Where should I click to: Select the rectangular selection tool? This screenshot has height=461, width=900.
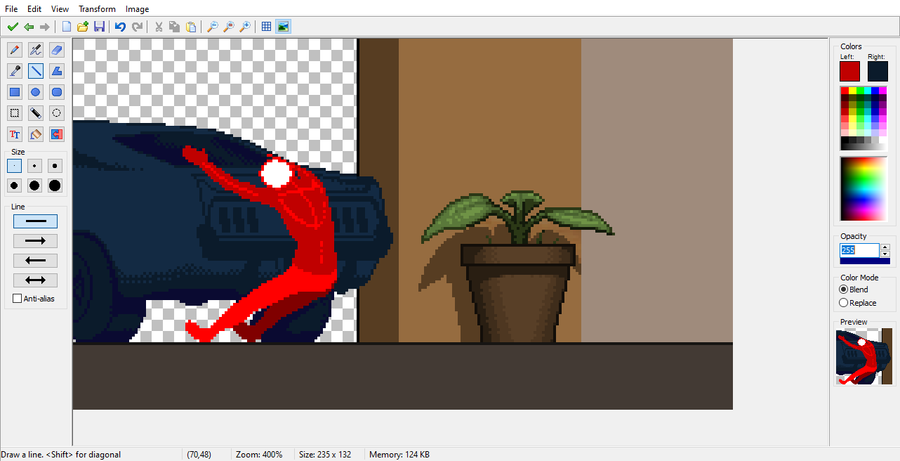[15, 113]
